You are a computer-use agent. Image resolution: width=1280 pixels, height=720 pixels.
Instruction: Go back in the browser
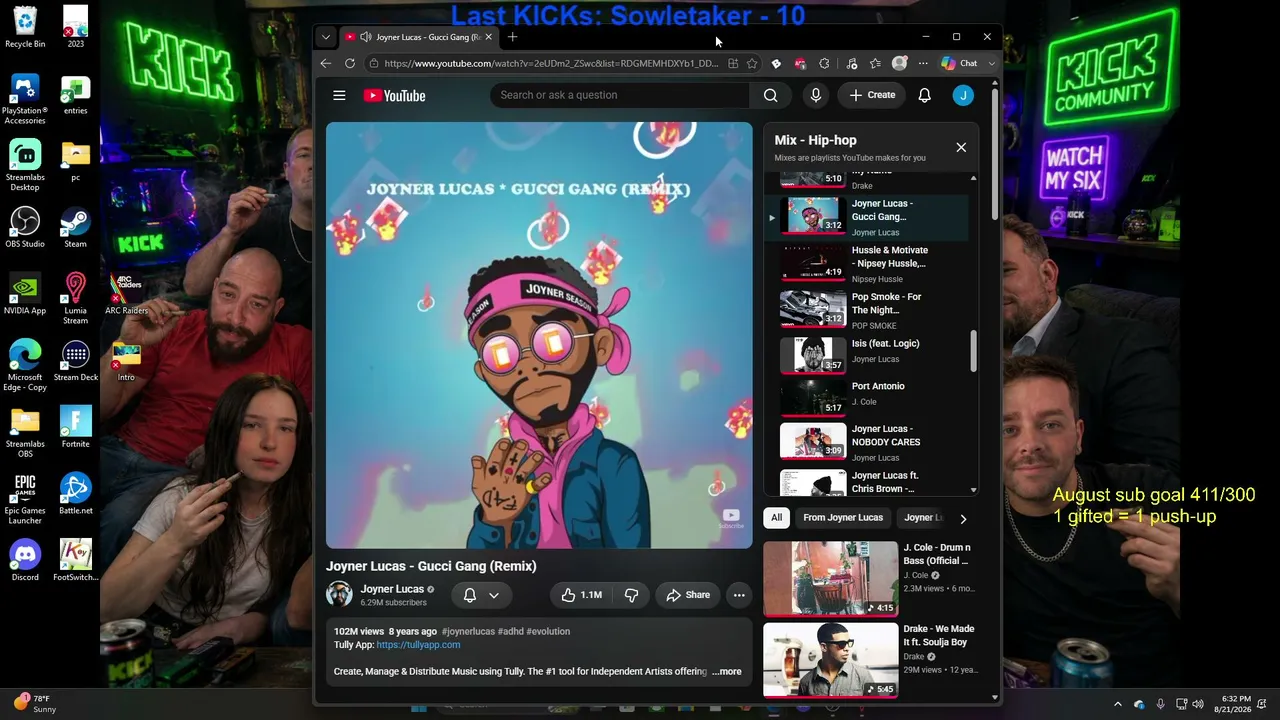click(x=326, y=63)
